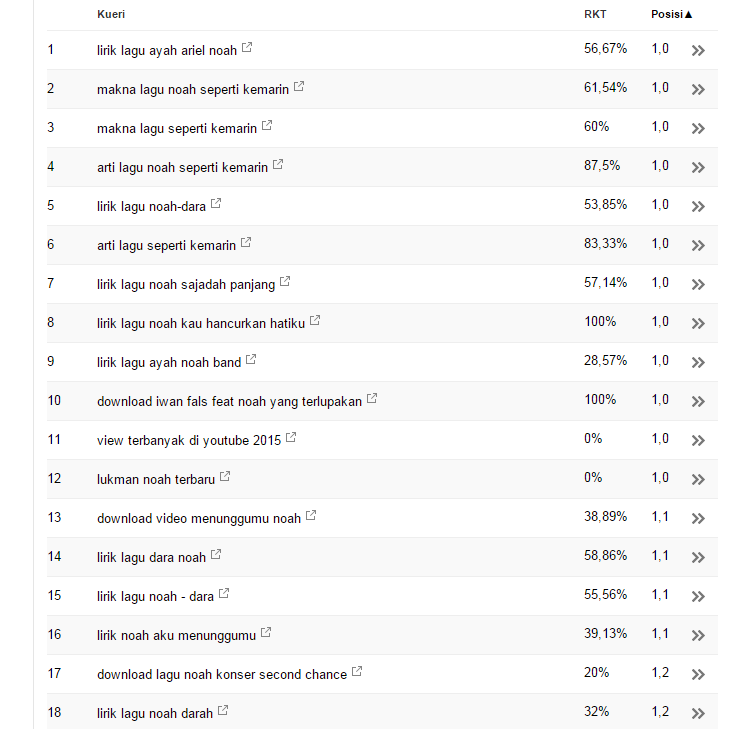Screen dimensions: 745x729
Task: Open external link icon for "view terbanyak di youtube 2015"
Action: 291,438
